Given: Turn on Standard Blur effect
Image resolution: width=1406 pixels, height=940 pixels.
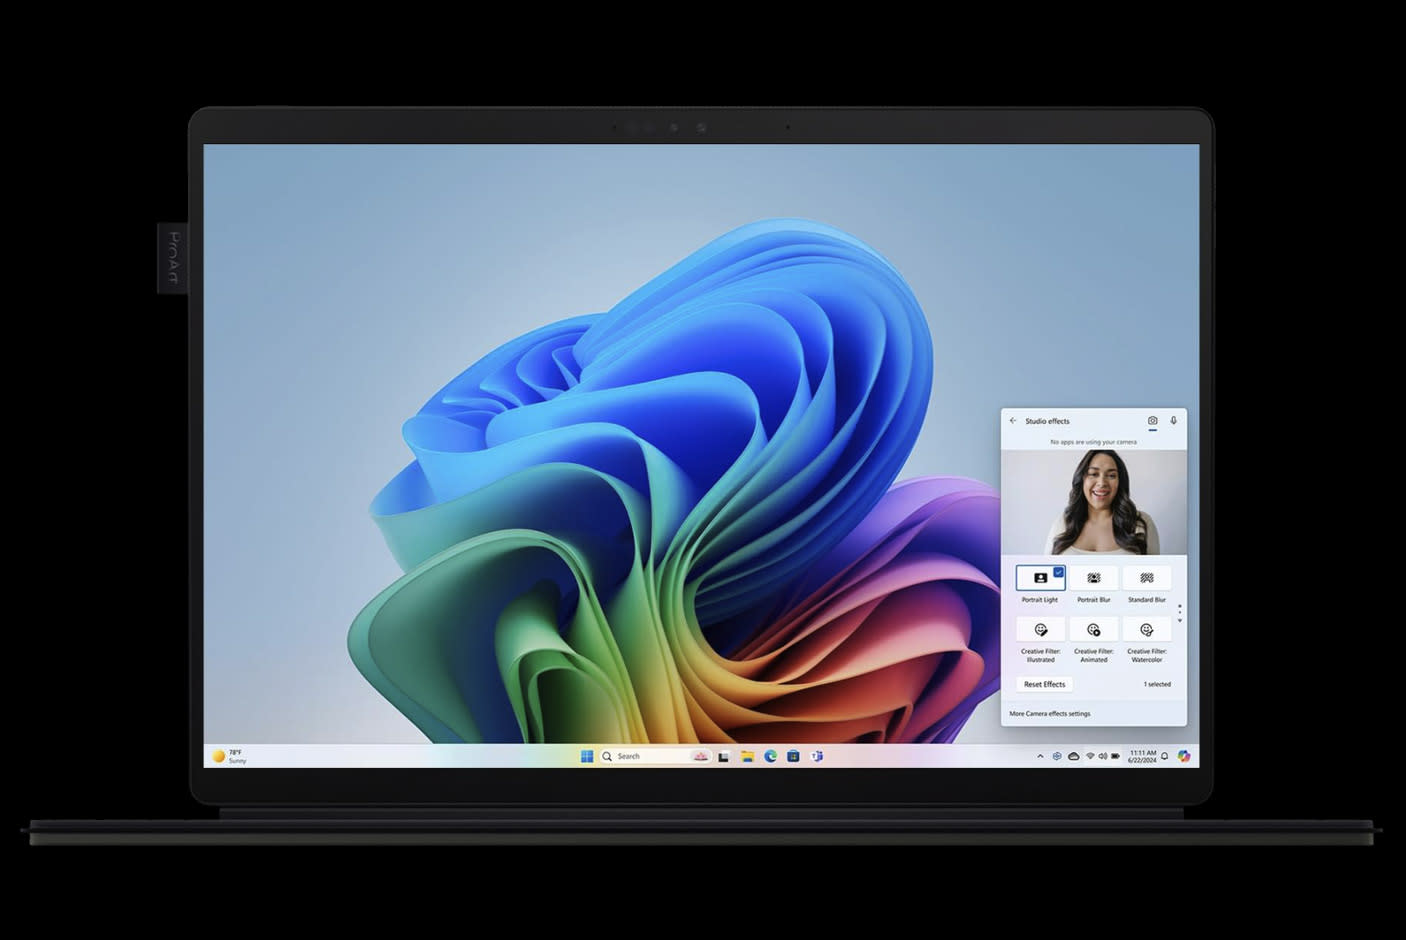Looking at the screenshot, I should (x=1146, y=578).
